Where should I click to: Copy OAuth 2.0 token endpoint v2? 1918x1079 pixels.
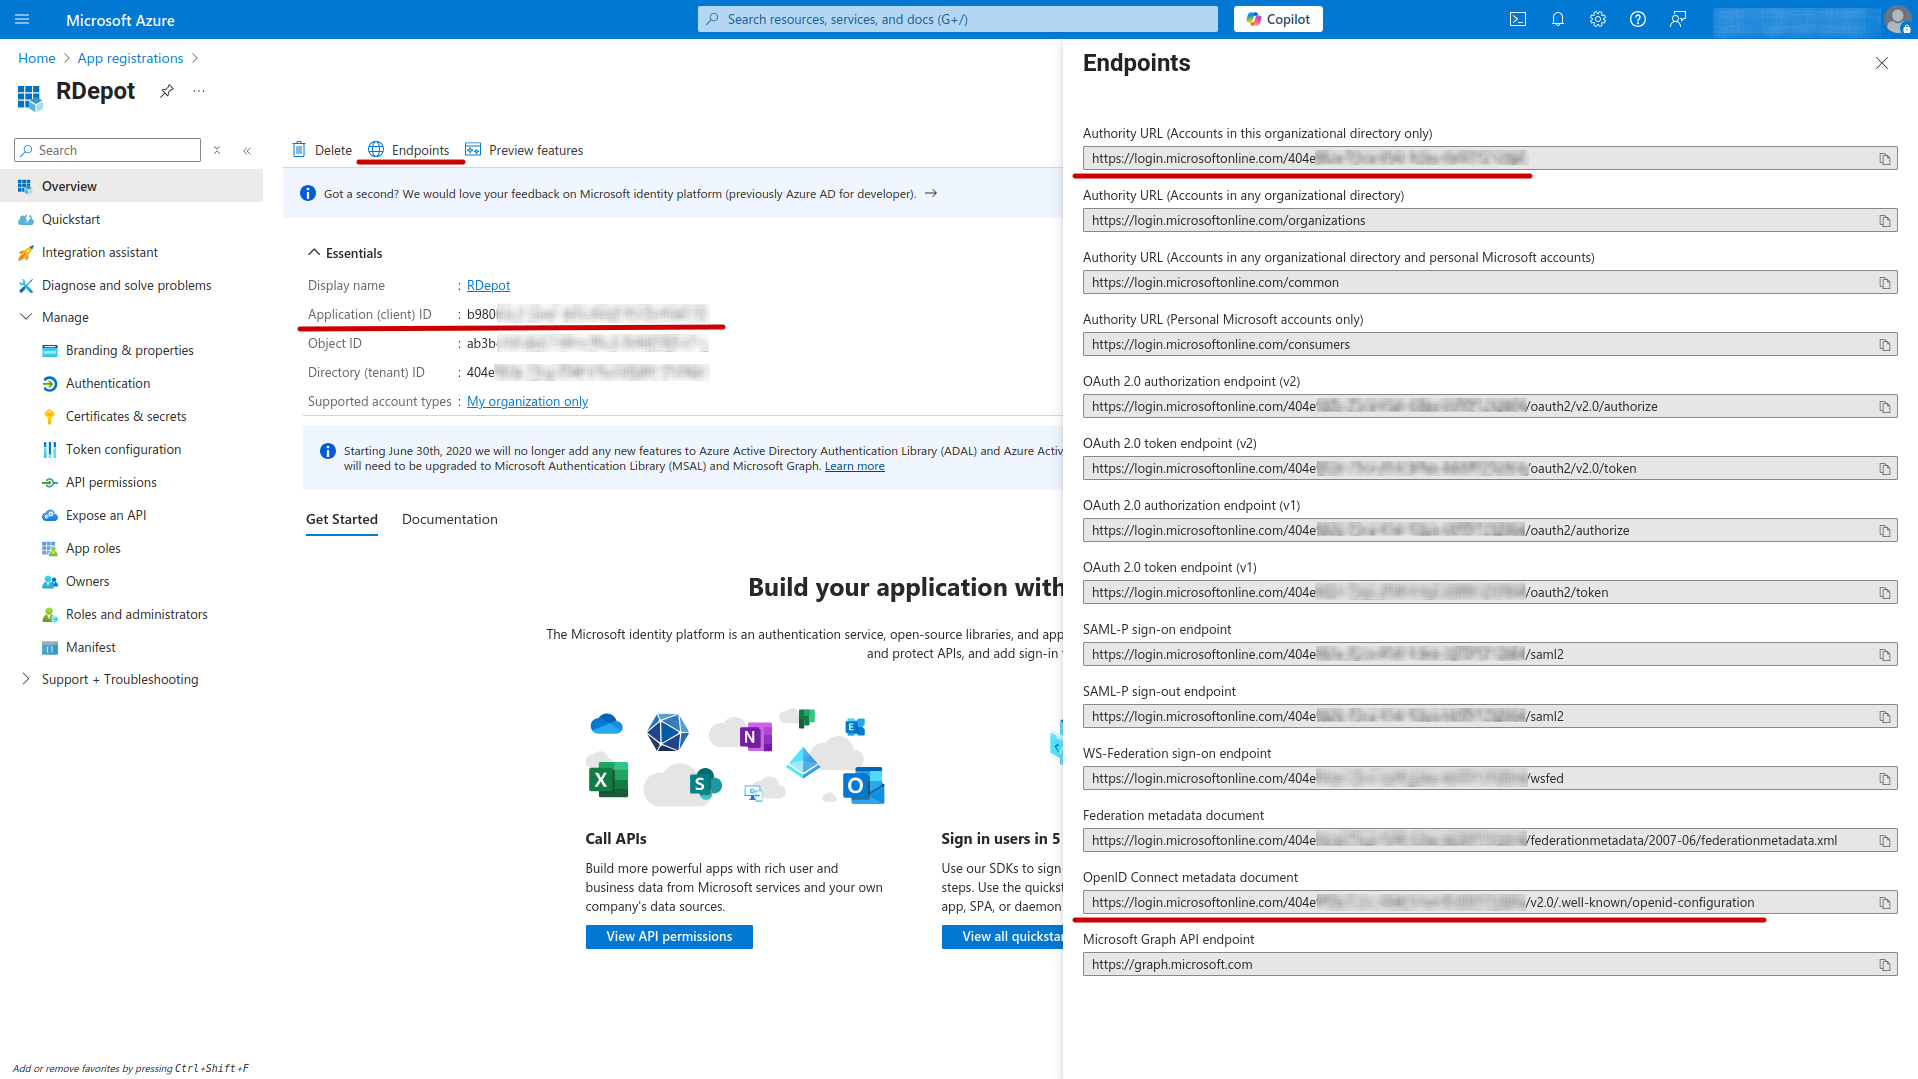pyautogui.click(x=1884, y=468)
